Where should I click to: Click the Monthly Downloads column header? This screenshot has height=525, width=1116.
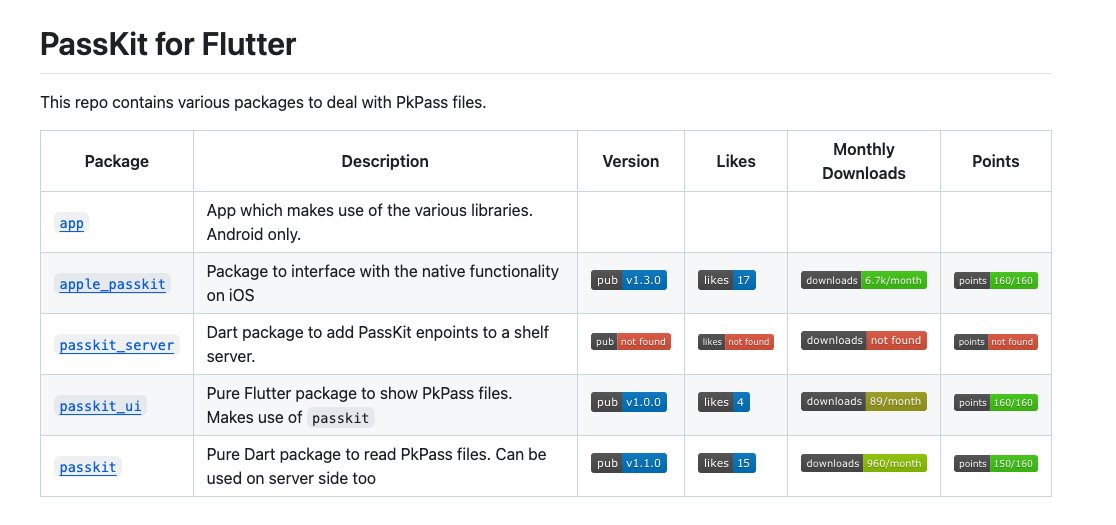[864, 161]
